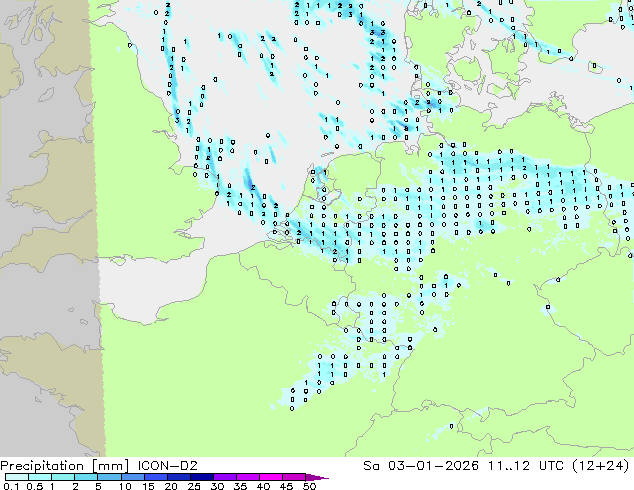Viewport: 634px width, 490px height.
Task: Click the '30' legend scale value
Action: (x=217, y=486)
